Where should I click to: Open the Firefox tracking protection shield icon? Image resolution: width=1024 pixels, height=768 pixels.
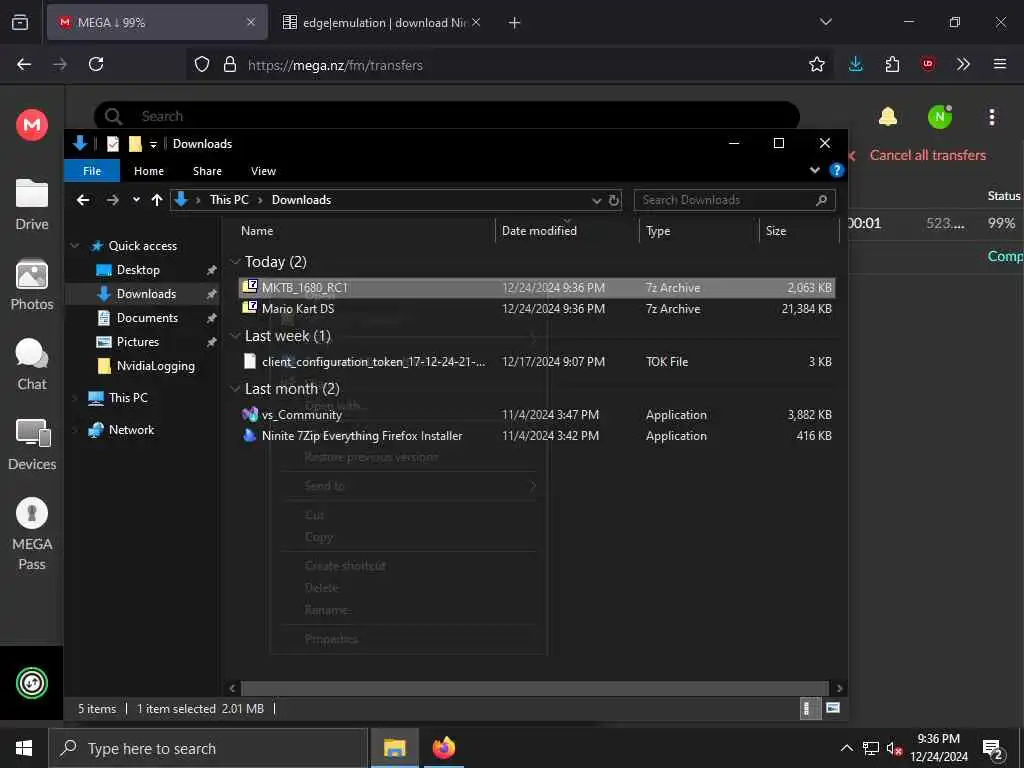tap(202, 64)
